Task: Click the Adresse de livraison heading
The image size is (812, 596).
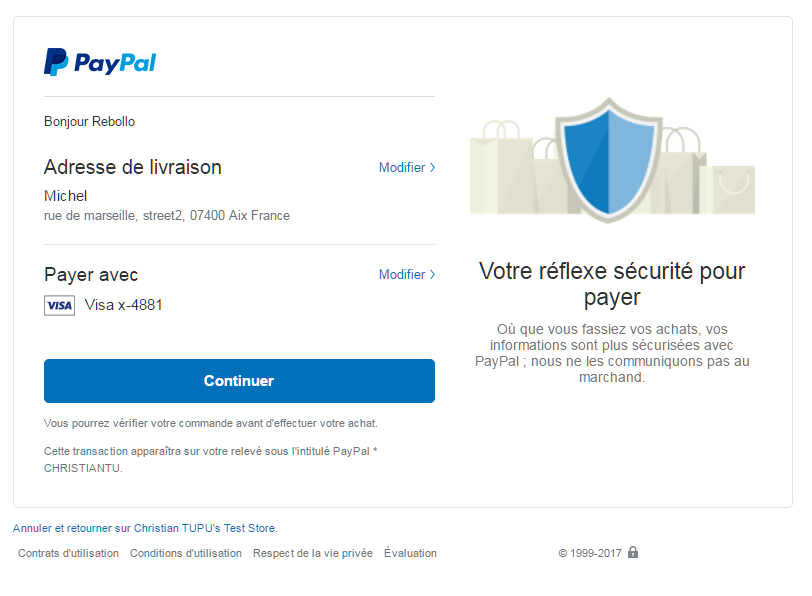Action: pyautogui.click(x=133, y=167)
